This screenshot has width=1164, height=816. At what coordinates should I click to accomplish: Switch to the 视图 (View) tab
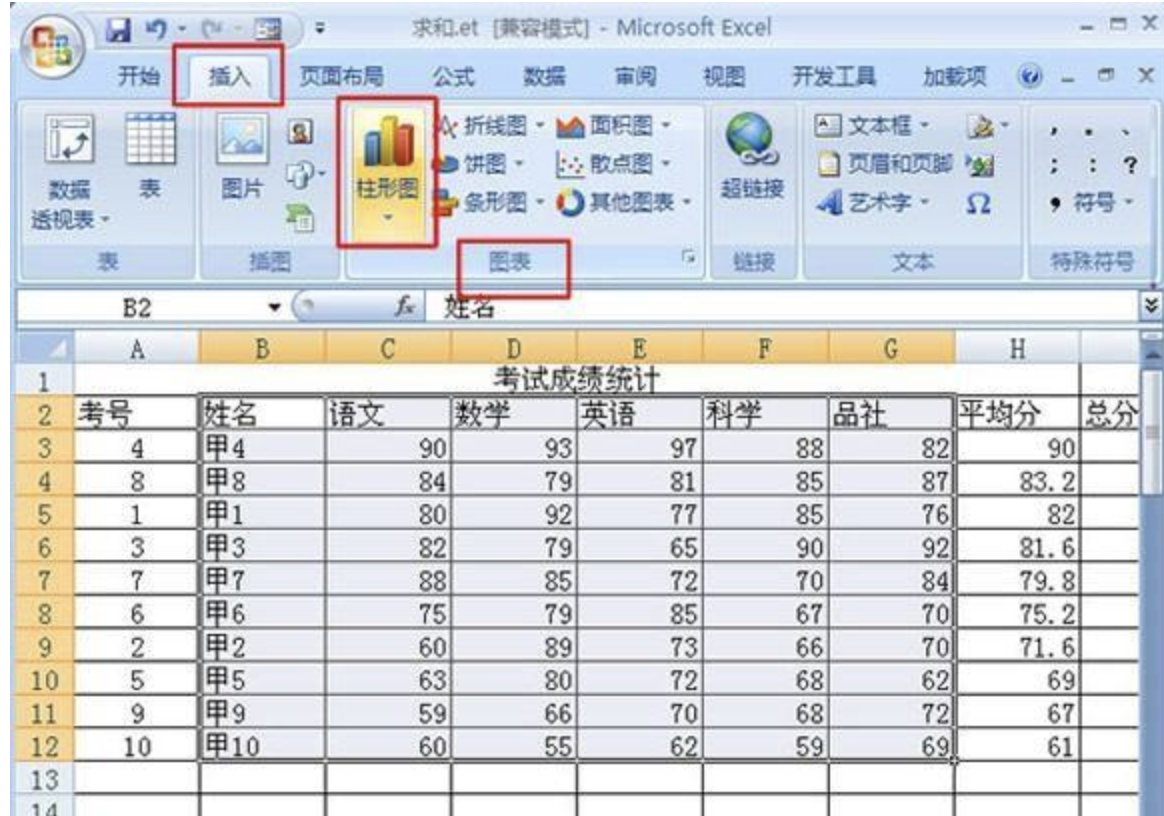pyautogui.click(x=724, y=76)
